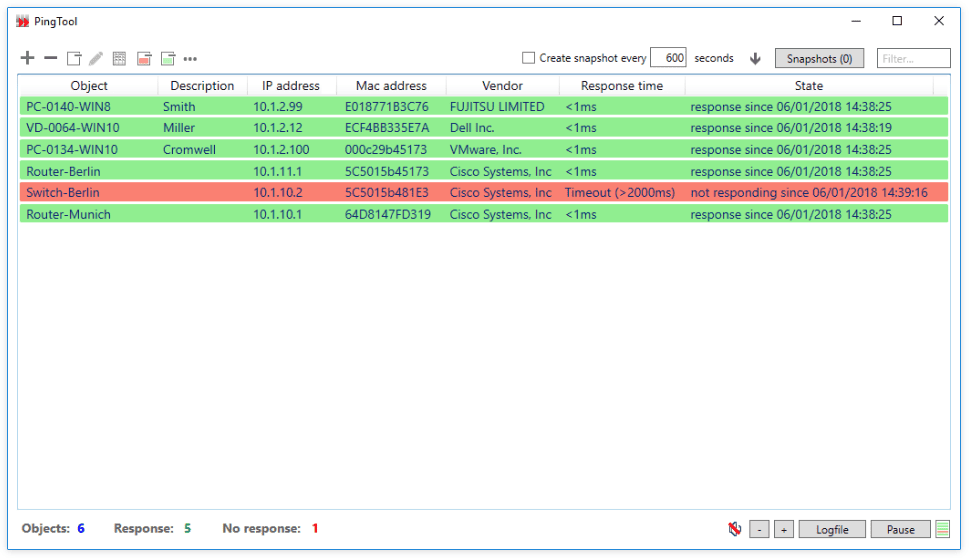Toggle the muted speaker sound icon
Image resolution: width=969 pixels, height=558 pixels.
pyautogui.click(x=734, y=529)
